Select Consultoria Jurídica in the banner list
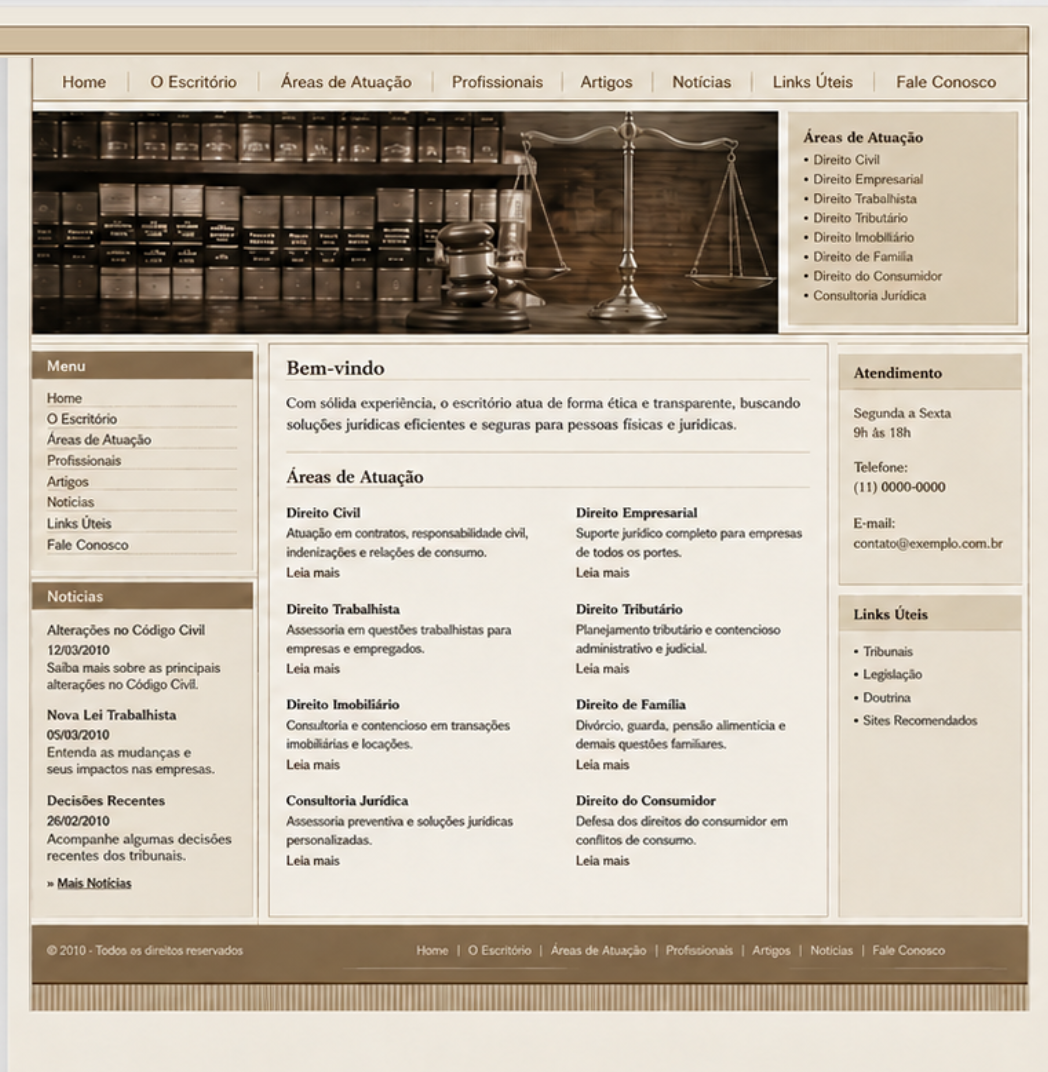1048x1072 pixels. [x=870, y=295]
